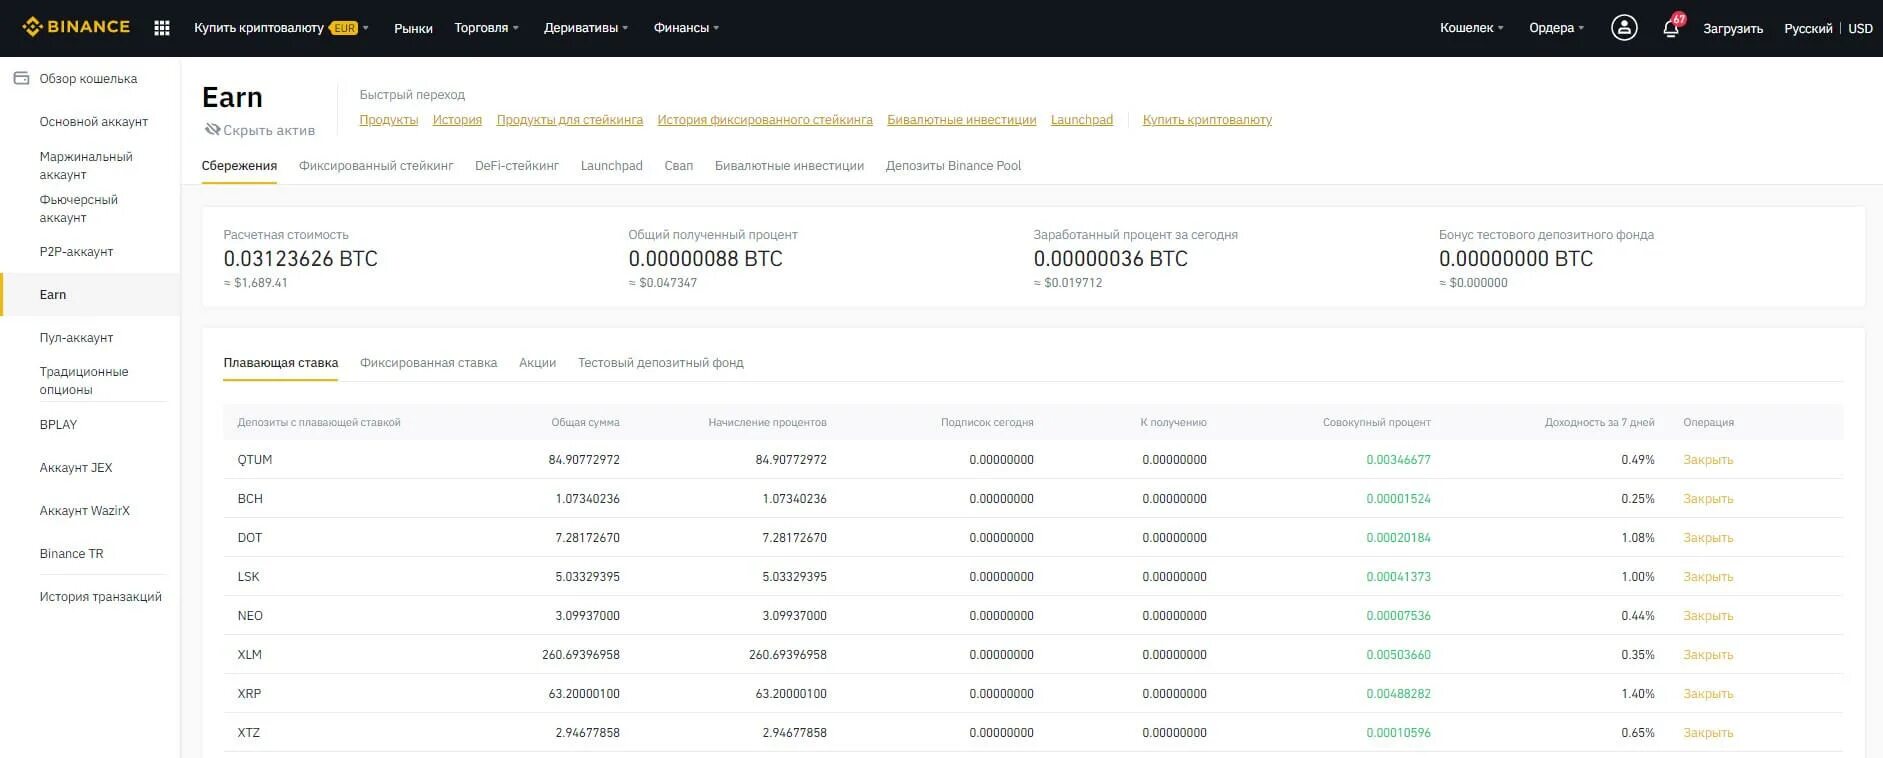Expand Купить криптовалюту dropdown
1883x758 pixels.
pyautogui.click(x=281, y=28)
